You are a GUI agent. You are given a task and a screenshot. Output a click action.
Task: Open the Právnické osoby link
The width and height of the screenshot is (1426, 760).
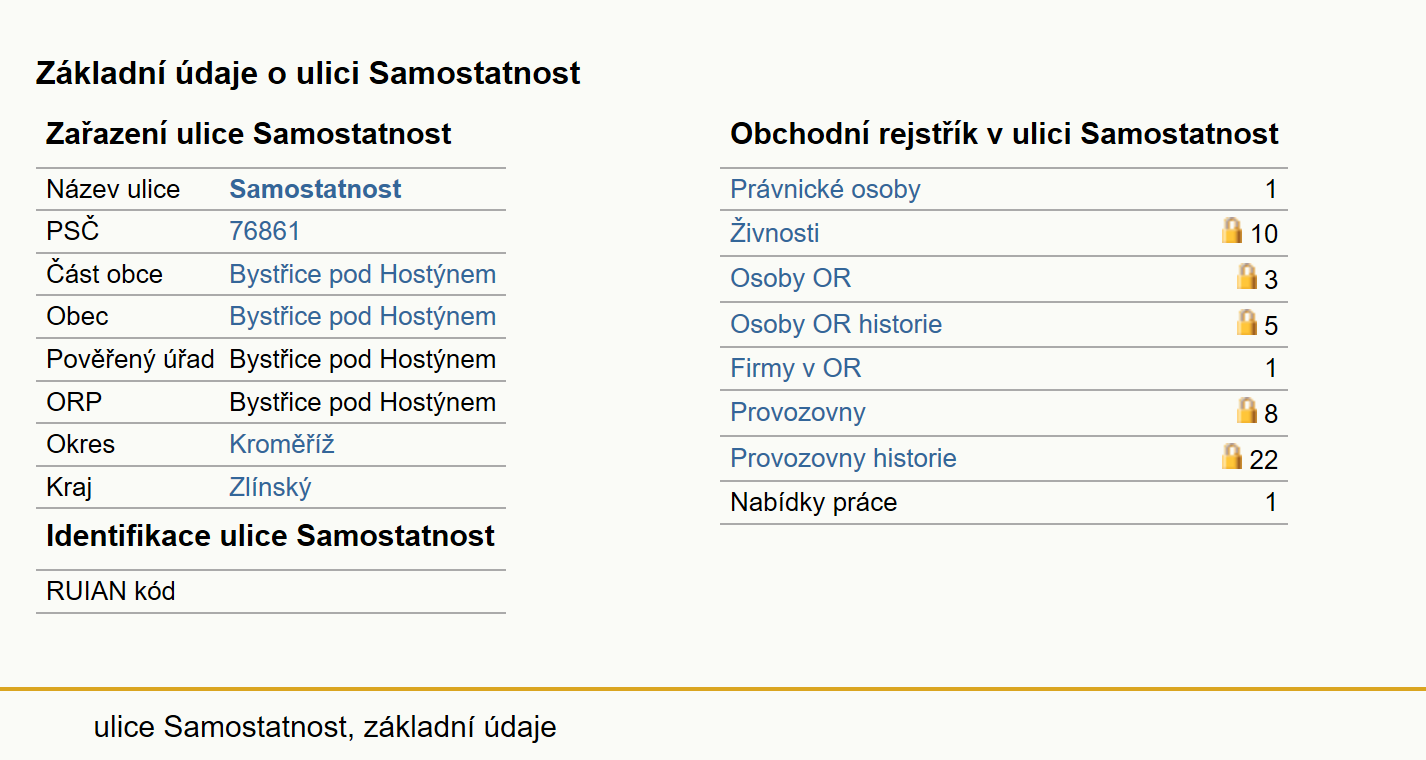coord(825,189)
